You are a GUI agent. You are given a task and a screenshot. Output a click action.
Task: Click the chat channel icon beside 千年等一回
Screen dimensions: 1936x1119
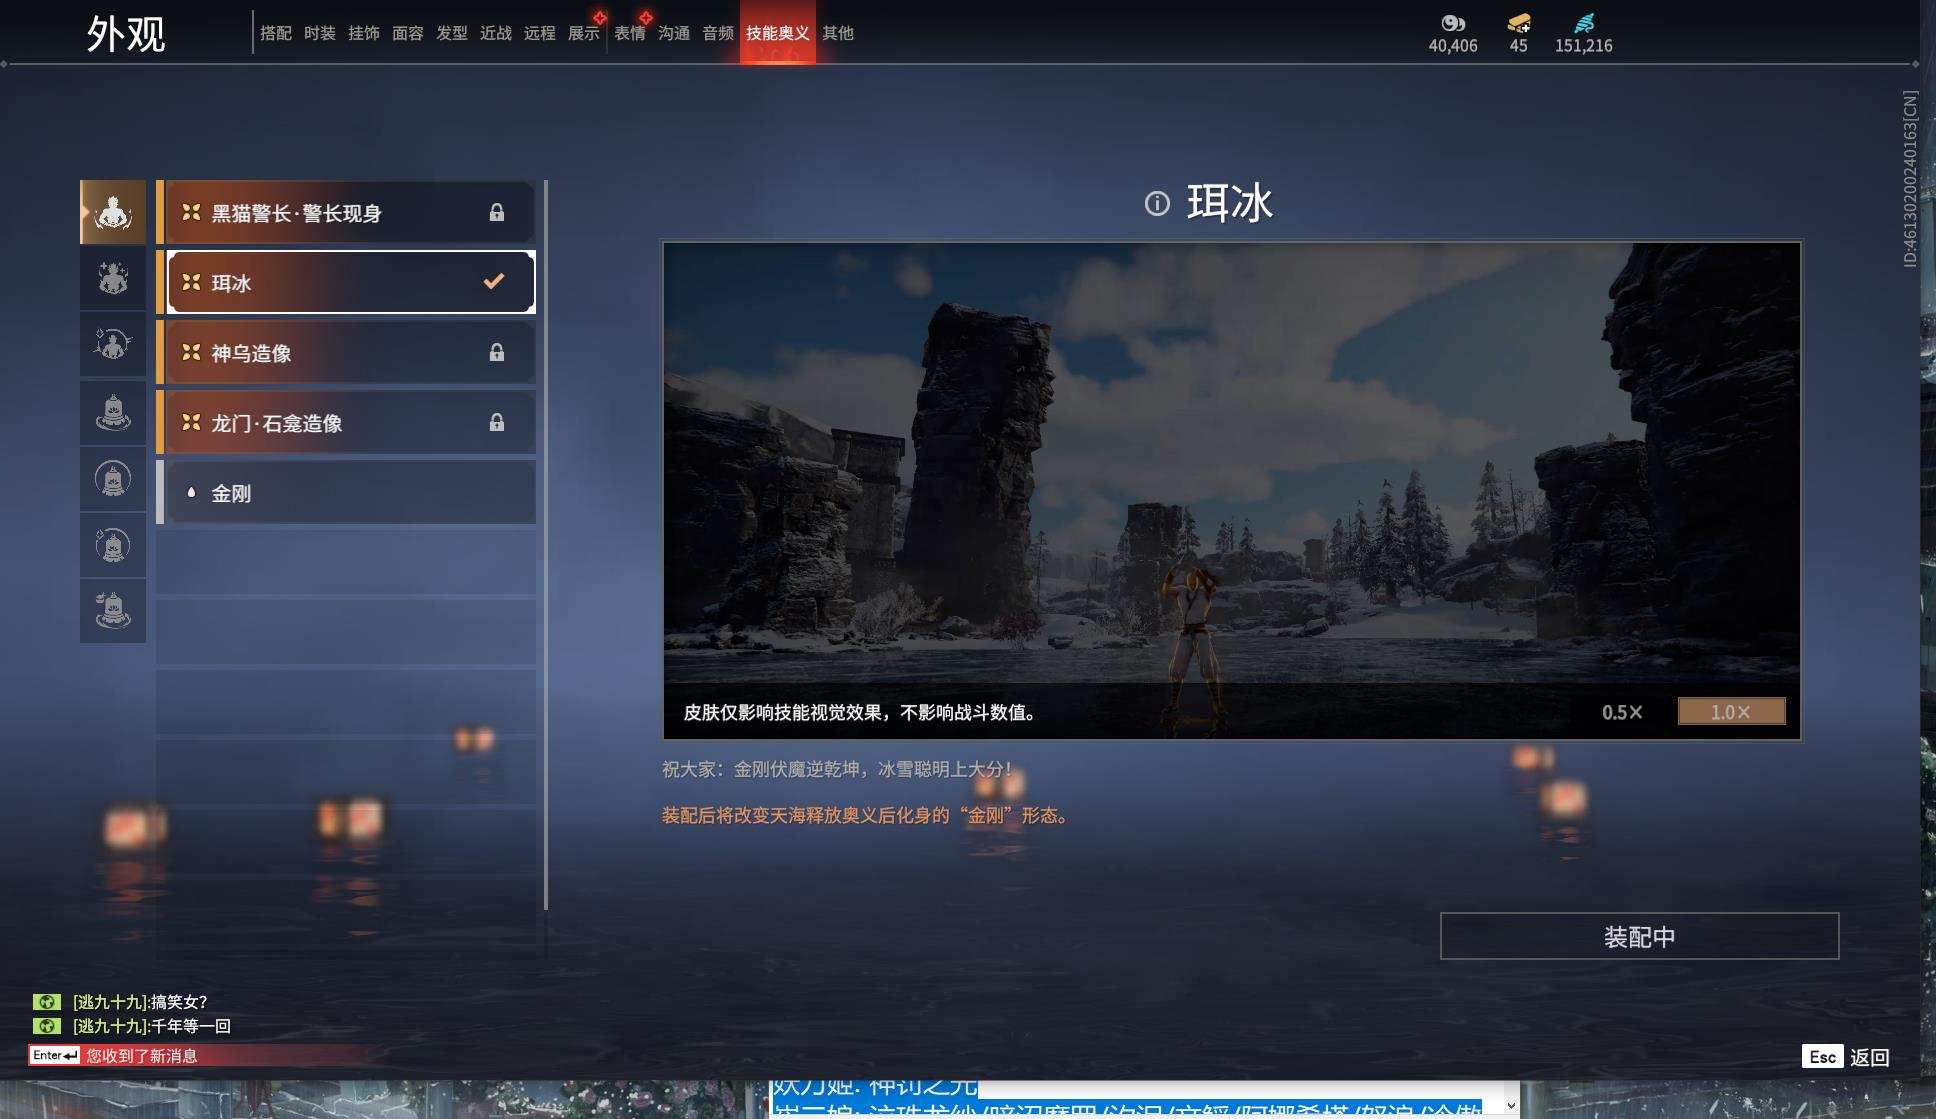(x=46, y=1026)
